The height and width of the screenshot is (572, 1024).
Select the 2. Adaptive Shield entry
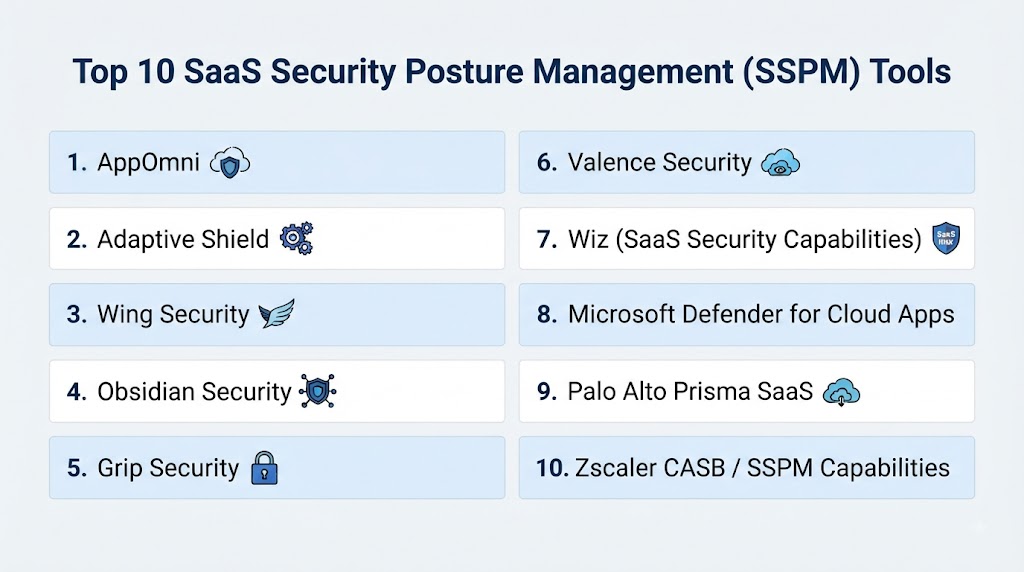277,238
